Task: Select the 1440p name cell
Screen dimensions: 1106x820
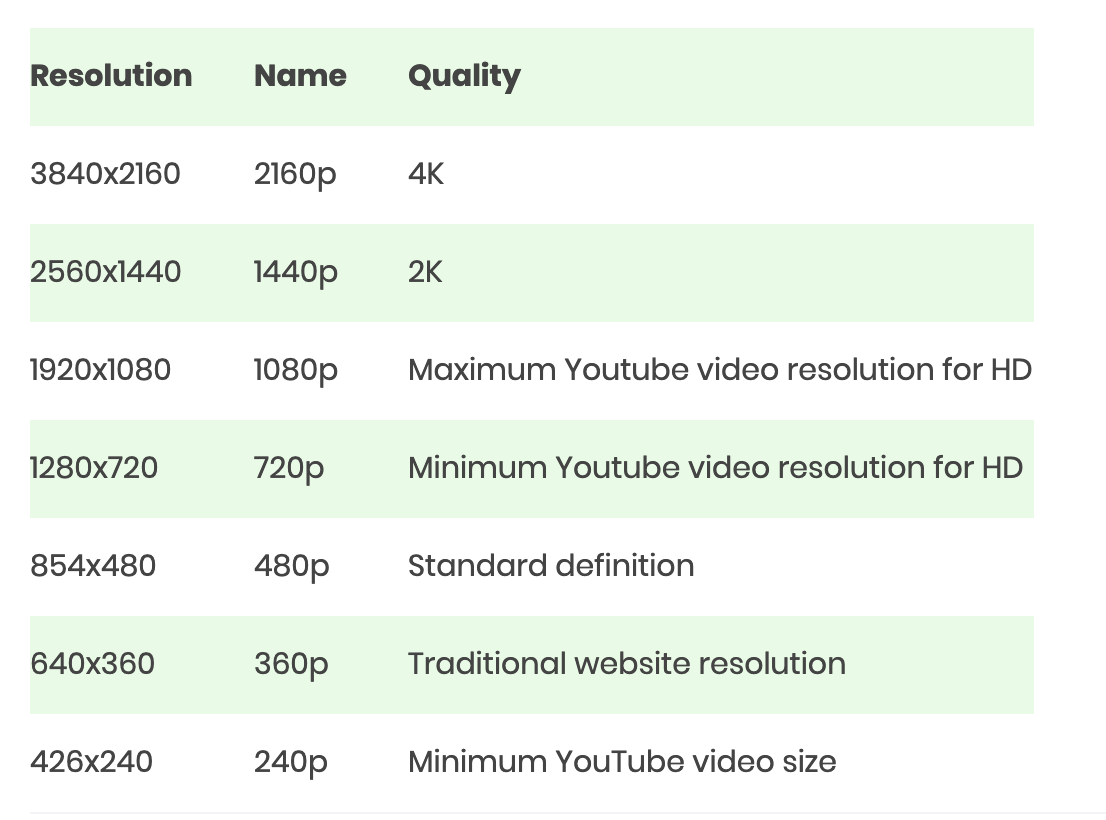Action: [295, 272]
